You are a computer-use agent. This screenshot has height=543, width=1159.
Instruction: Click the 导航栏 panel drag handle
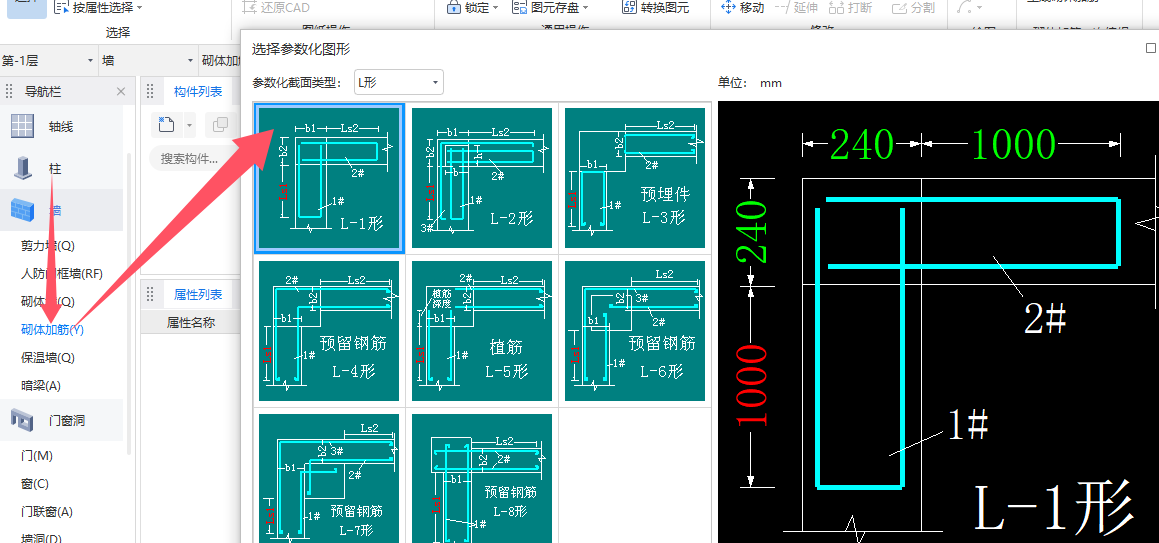pyautogui.click(x=10, y=92)
